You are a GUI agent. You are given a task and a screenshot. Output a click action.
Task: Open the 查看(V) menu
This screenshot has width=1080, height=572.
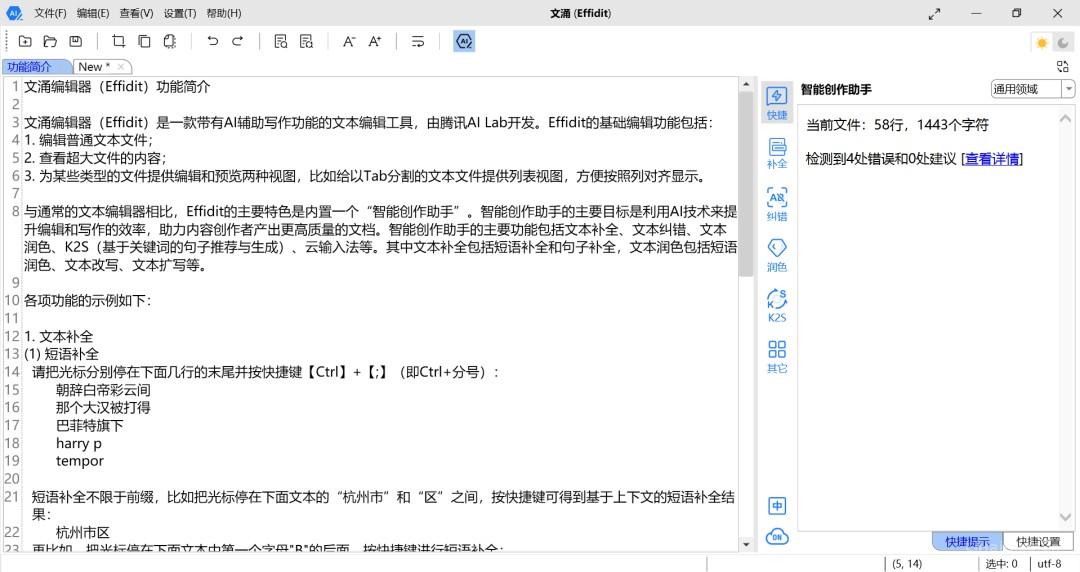pos(136,13)
